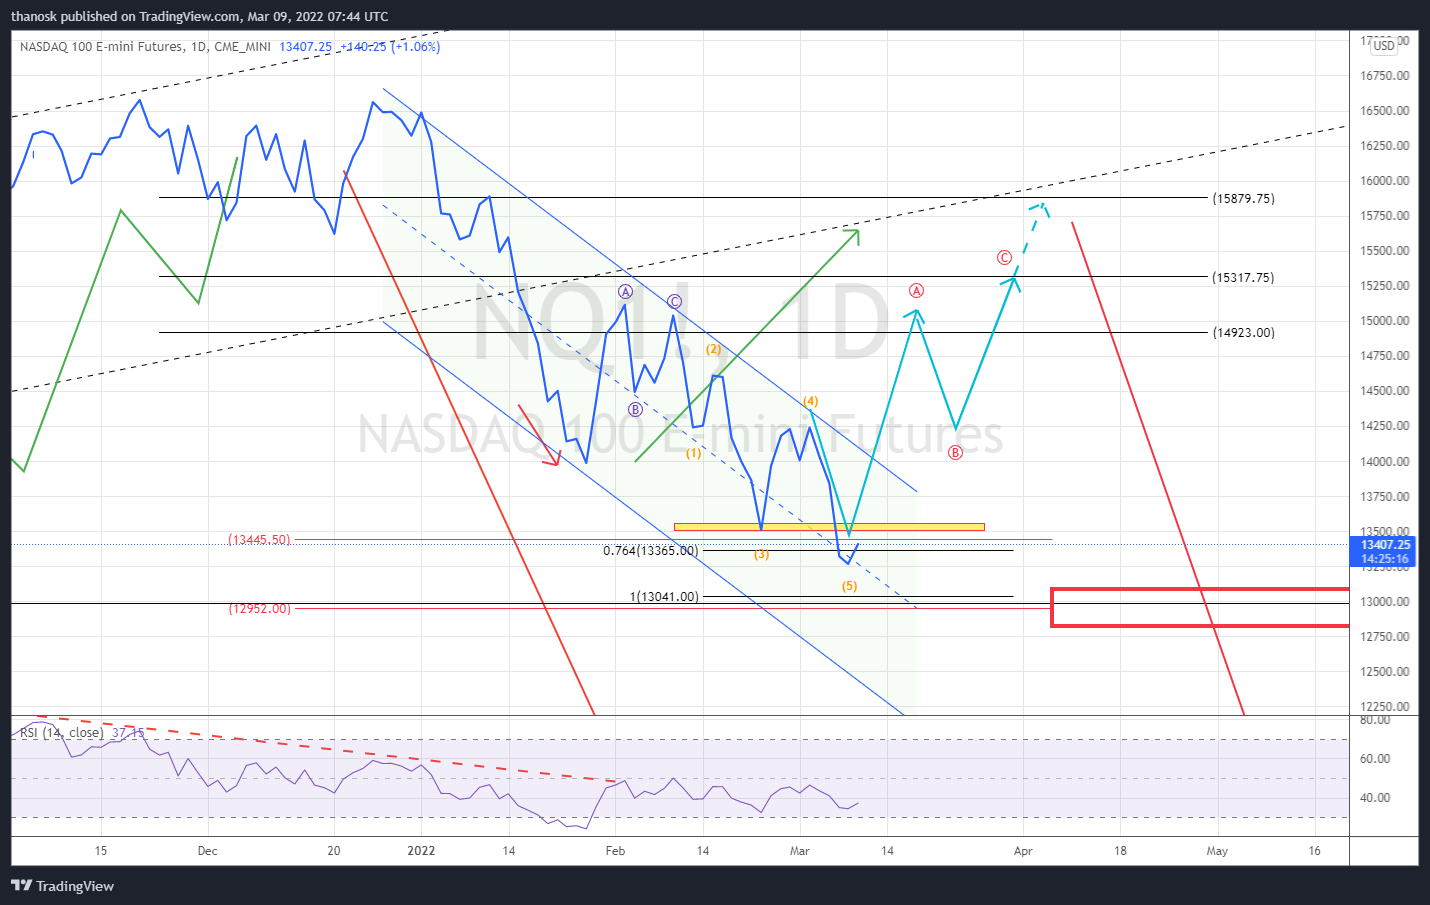
Task: Click the 13407.25 last price in the header
Action: [x=305, y=47]
